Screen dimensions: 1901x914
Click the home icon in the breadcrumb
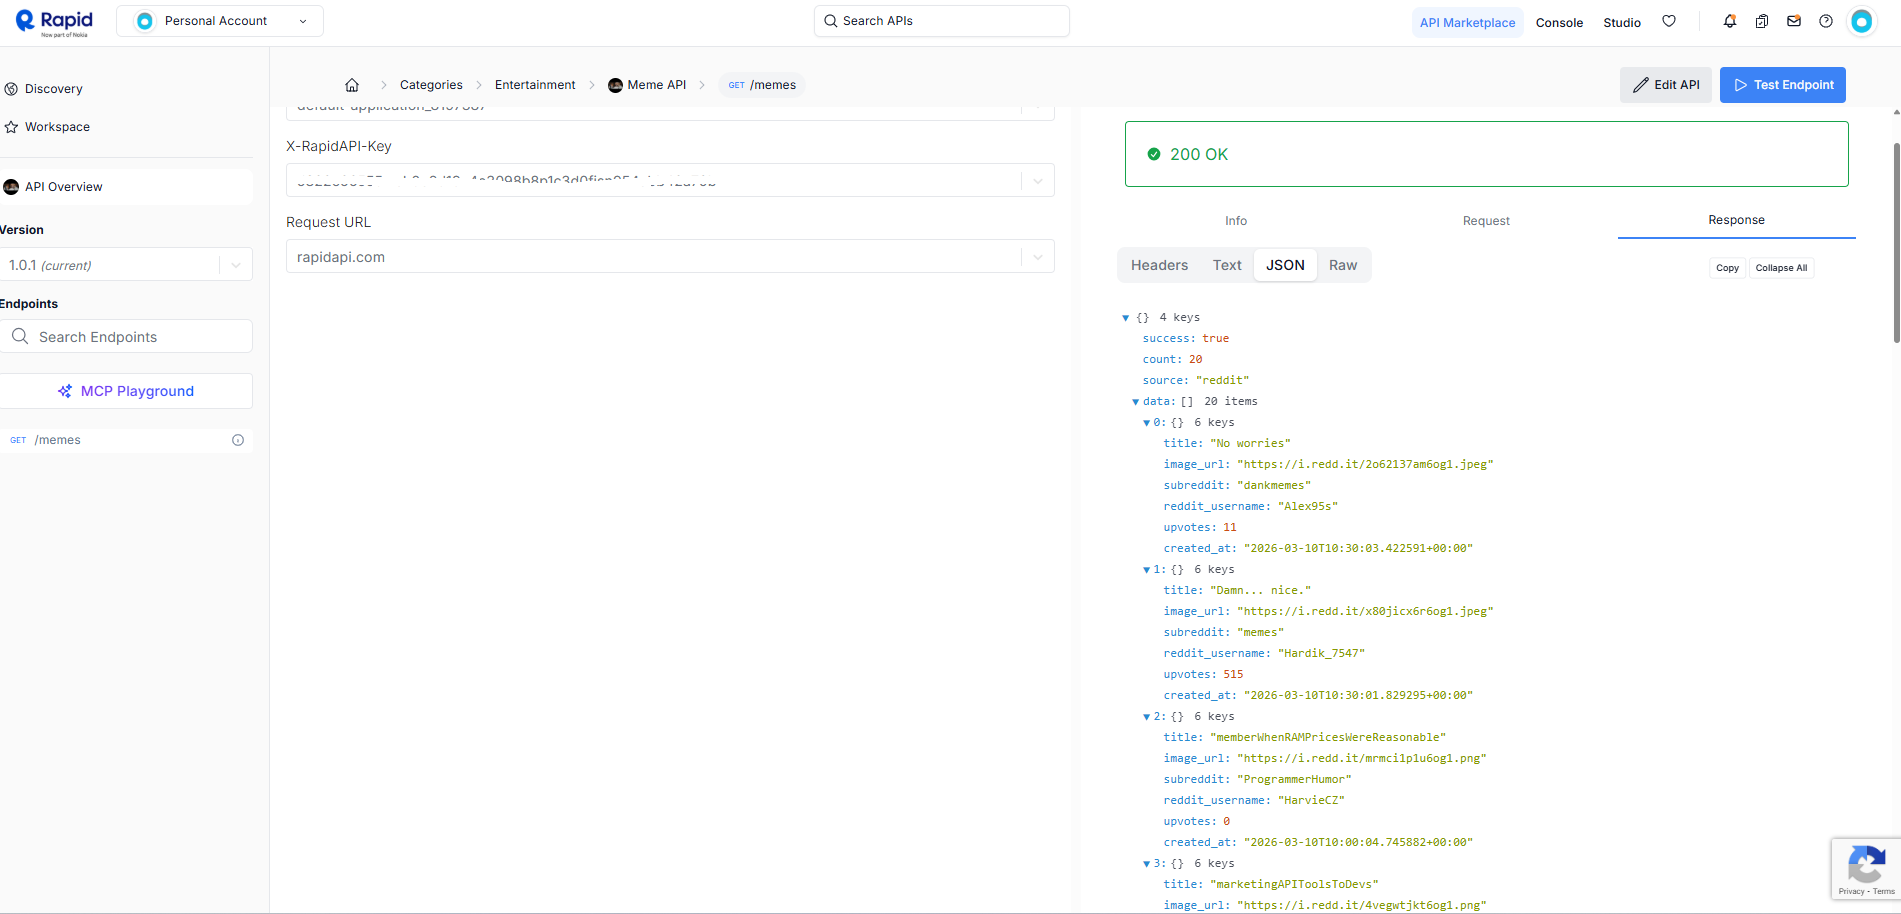352,85
